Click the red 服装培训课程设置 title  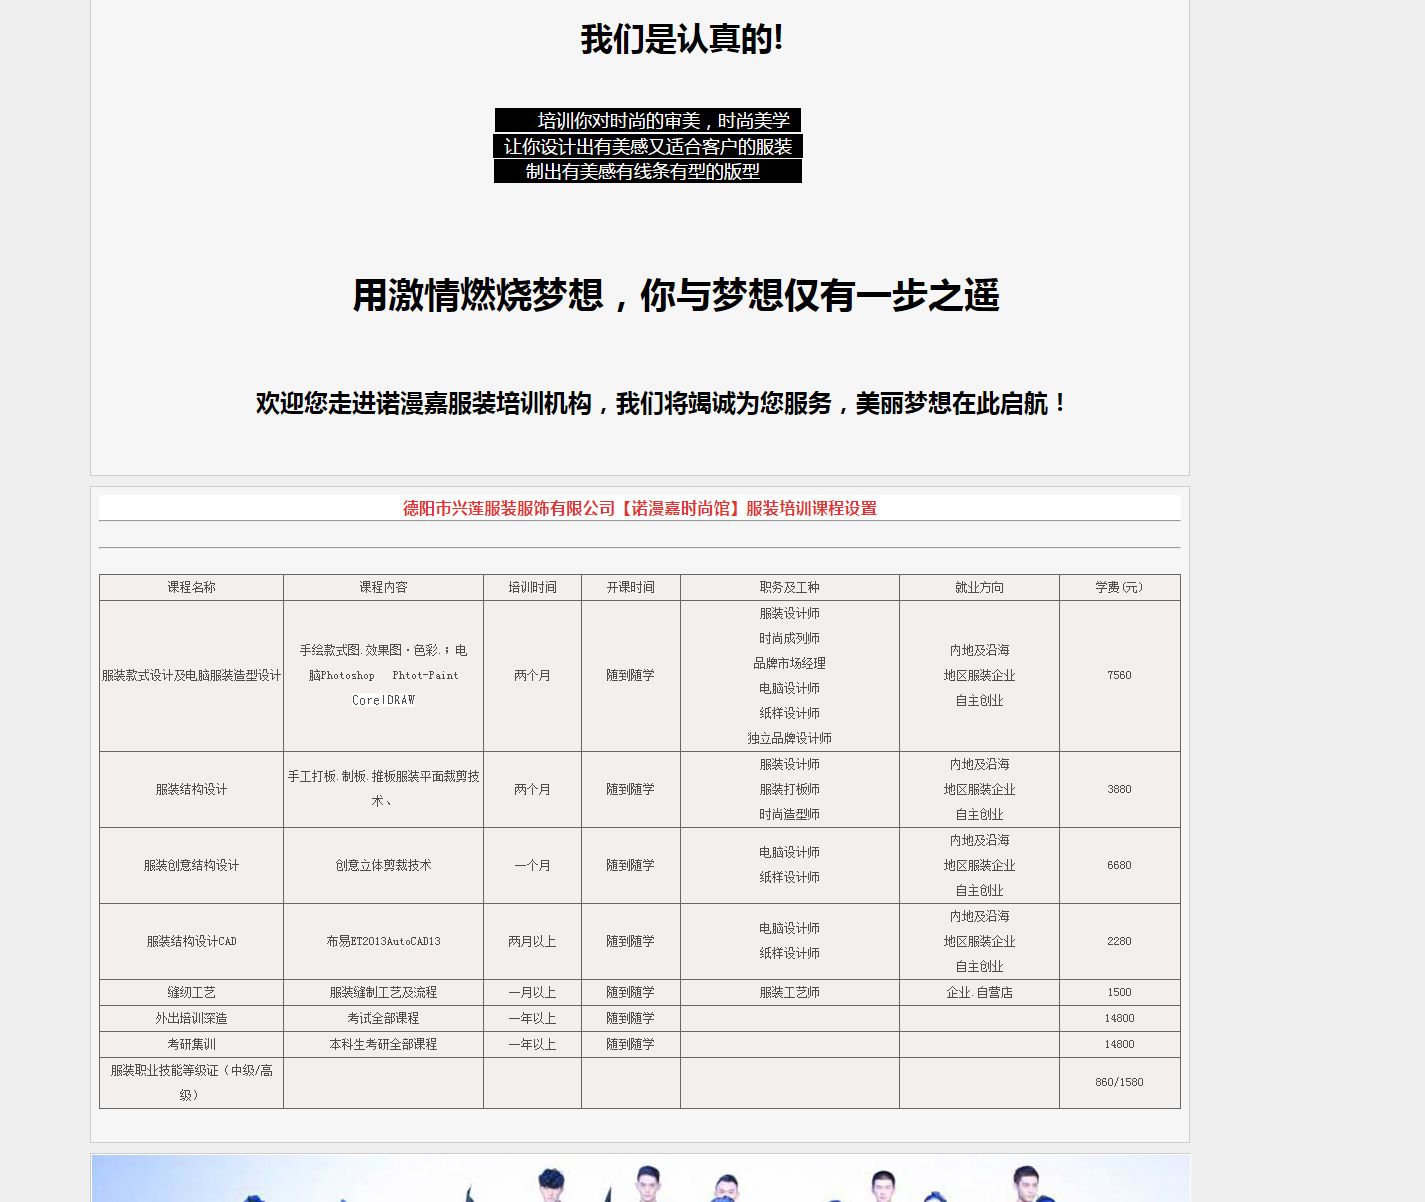point(639,508)
